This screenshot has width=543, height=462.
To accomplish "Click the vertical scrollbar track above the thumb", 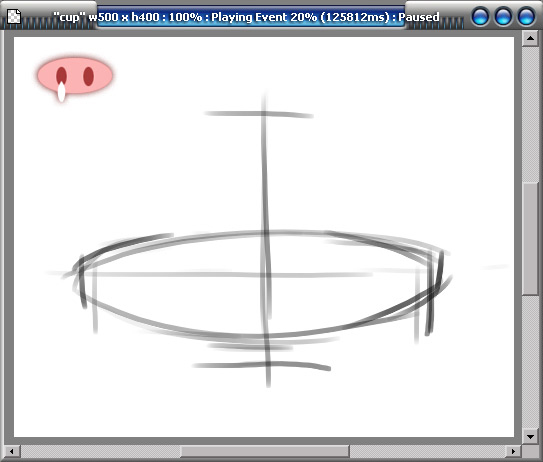I will (x=530, y=114).
